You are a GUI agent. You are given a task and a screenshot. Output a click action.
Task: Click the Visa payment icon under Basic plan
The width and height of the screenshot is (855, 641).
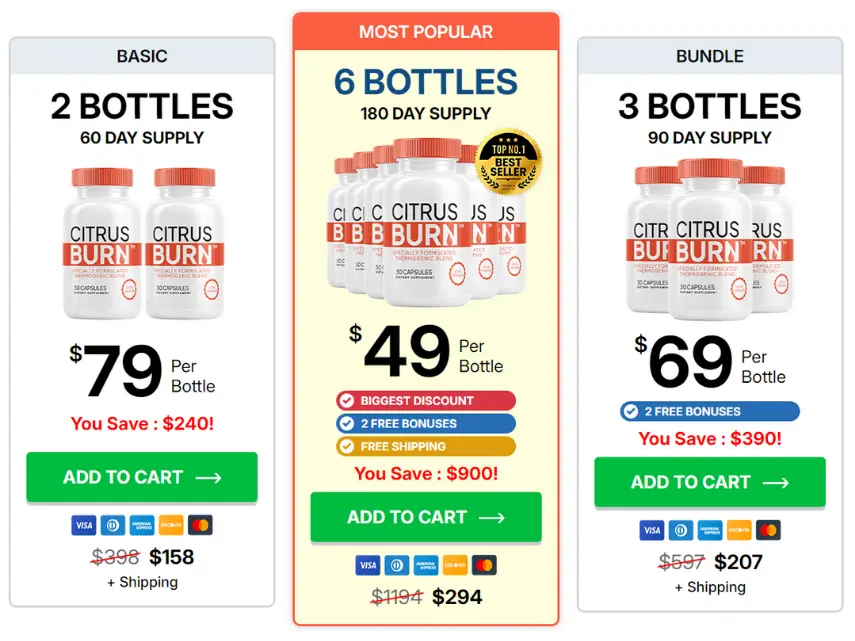(x=83, y=525)
